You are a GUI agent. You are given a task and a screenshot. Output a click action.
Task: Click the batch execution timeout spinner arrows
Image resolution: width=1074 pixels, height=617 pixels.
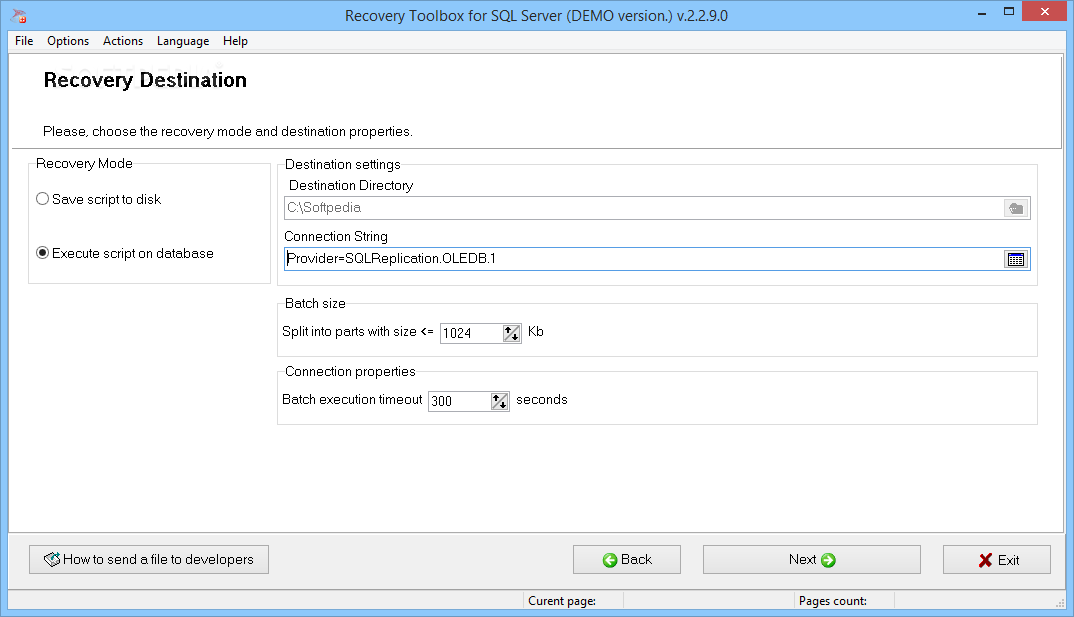click(x=499, y=401)
